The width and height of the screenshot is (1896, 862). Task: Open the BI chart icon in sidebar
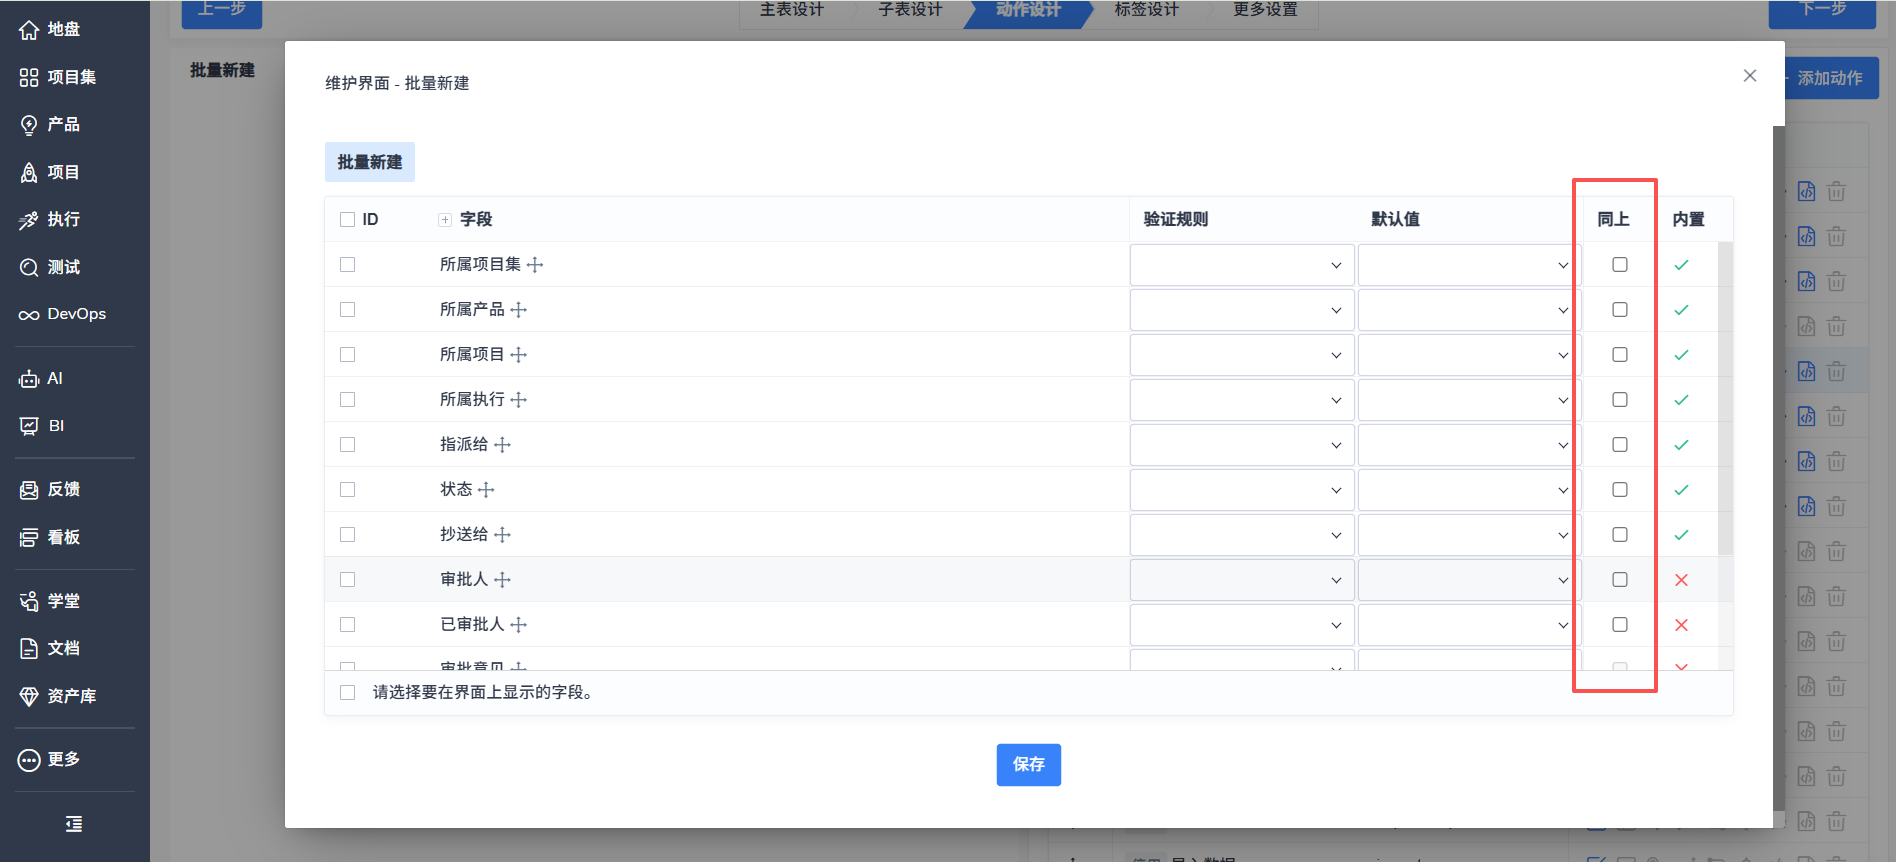(29, 426)
